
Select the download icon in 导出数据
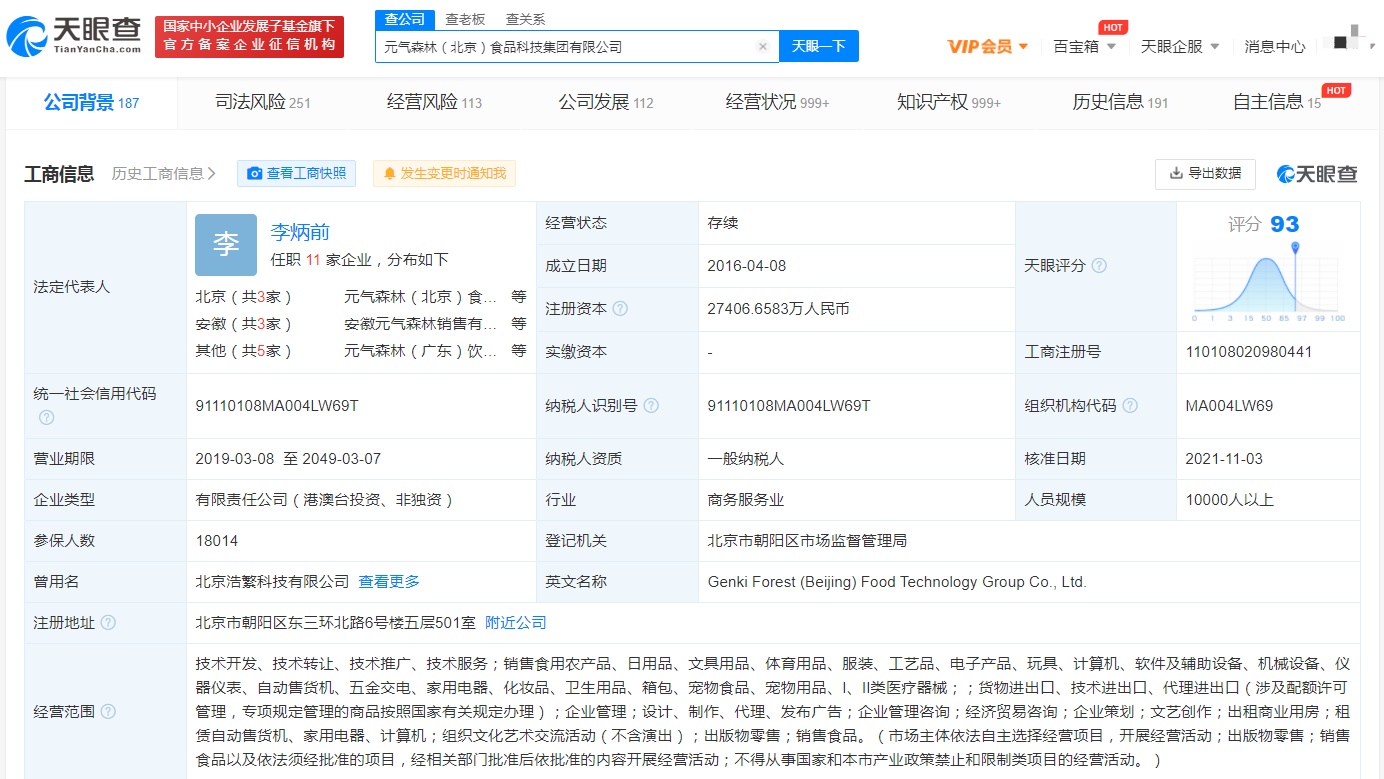[1176, 173]
